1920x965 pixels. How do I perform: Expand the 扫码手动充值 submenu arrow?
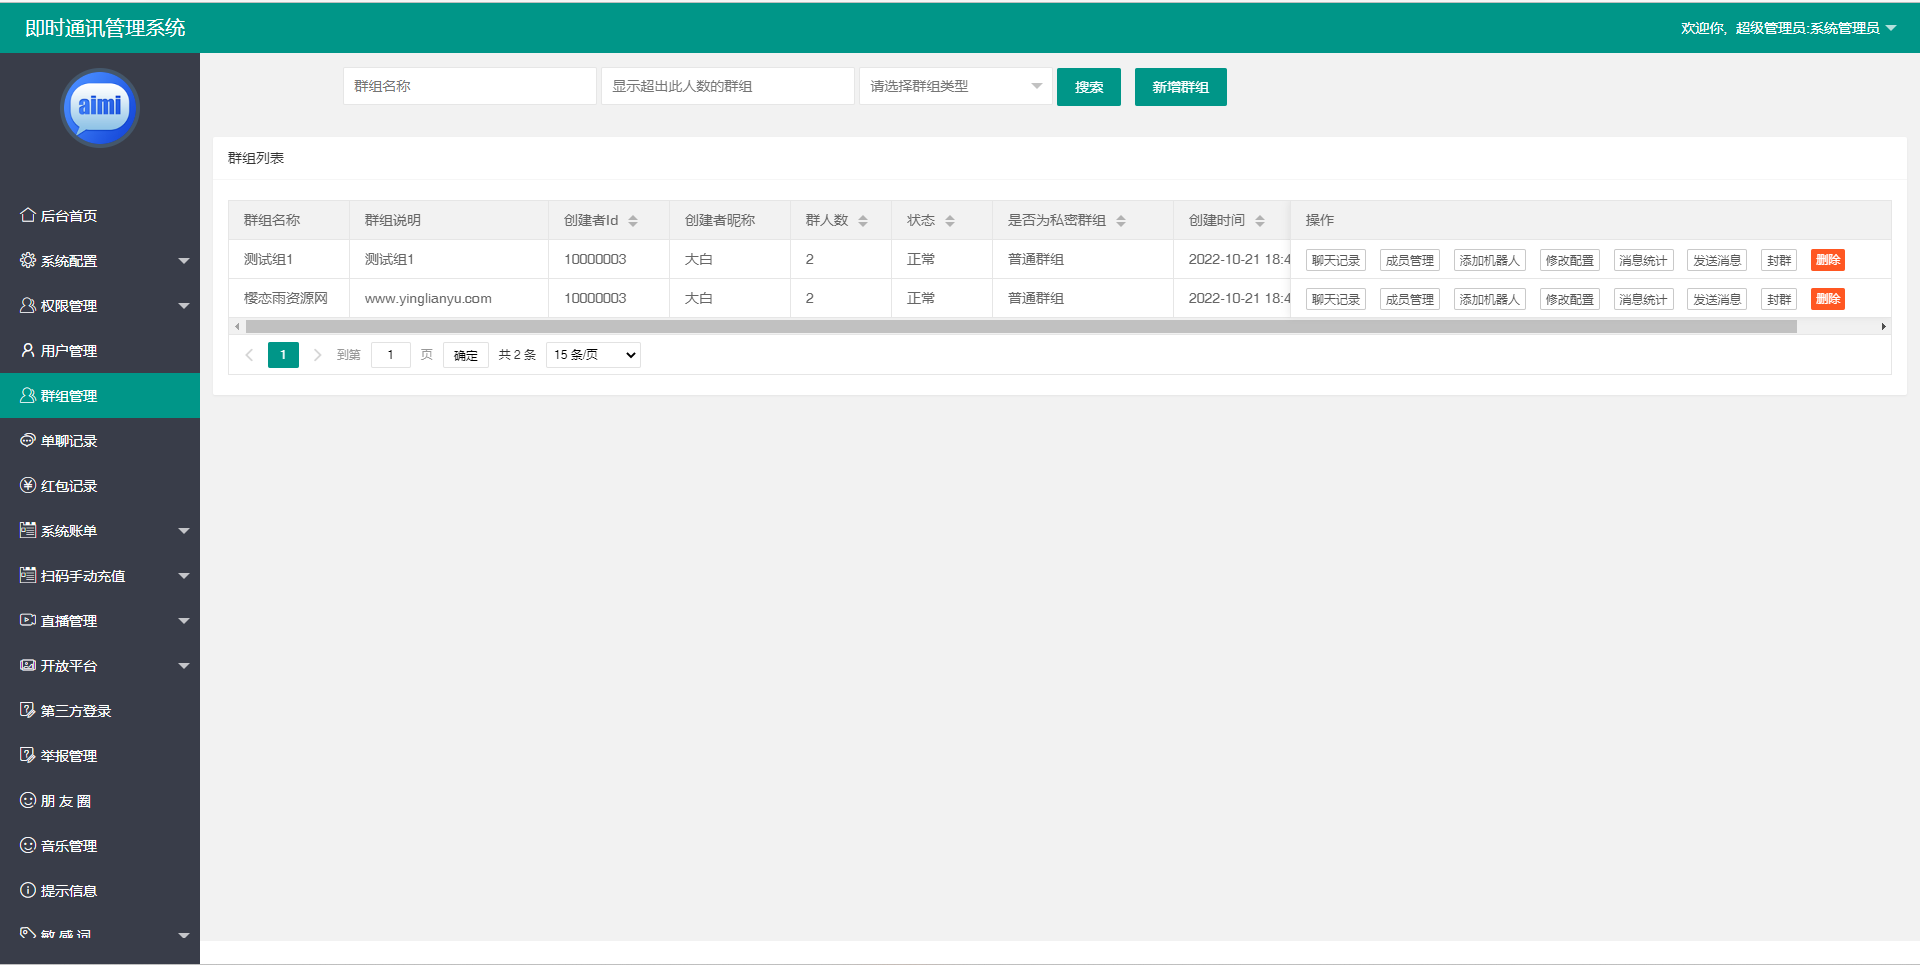184,576
